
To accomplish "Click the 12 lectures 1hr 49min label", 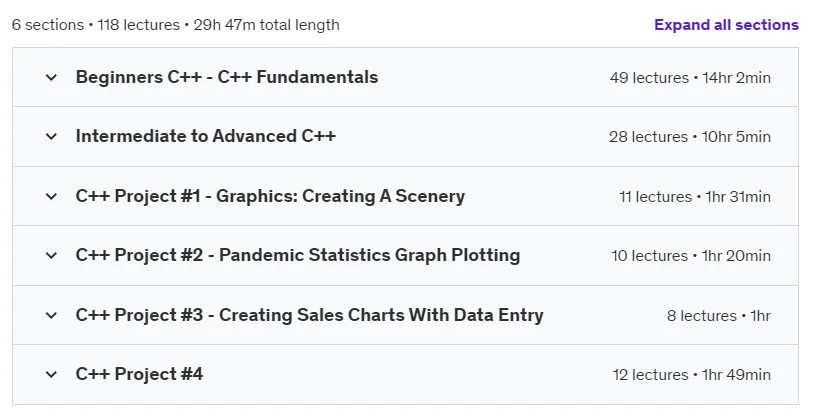I will (x=692, y=374).
